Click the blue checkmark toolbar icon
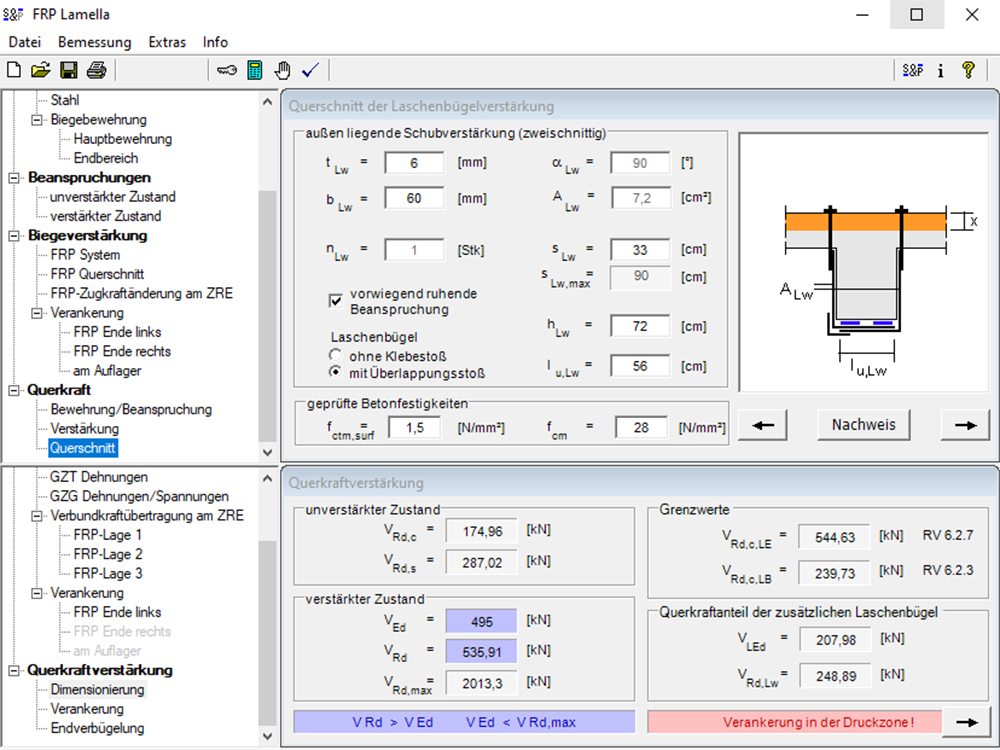Viewport: 1000px width, 750px height. click(x=311, y=70)
